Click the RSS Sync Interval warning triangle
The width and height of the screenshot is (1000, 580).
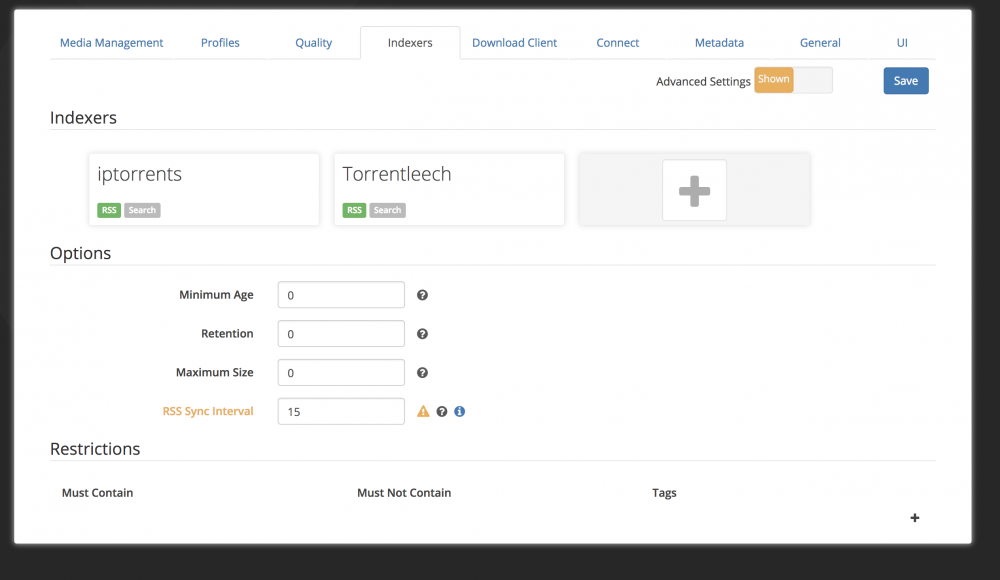click(423, 412)
